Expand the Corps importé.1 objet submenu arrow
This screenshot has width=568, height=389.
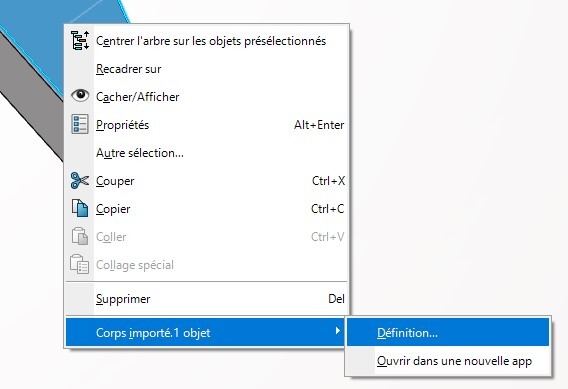(x=338, y=331)
